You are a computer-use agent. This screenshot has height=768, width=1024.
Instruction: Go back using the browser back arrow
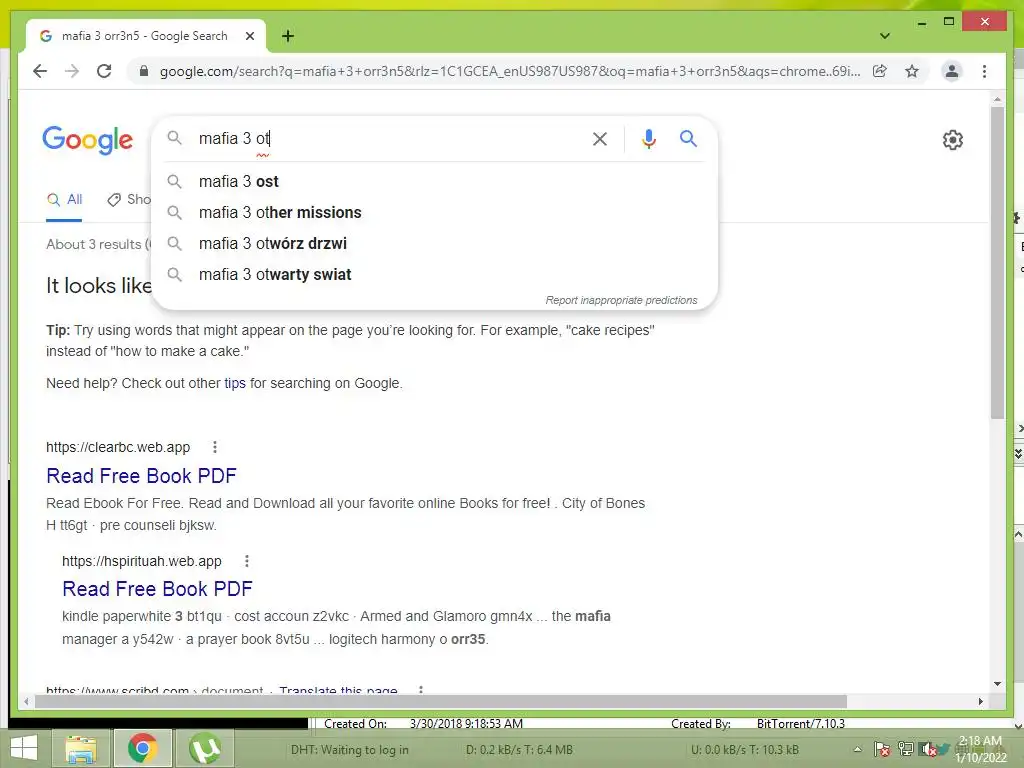[x=40, y=71]
